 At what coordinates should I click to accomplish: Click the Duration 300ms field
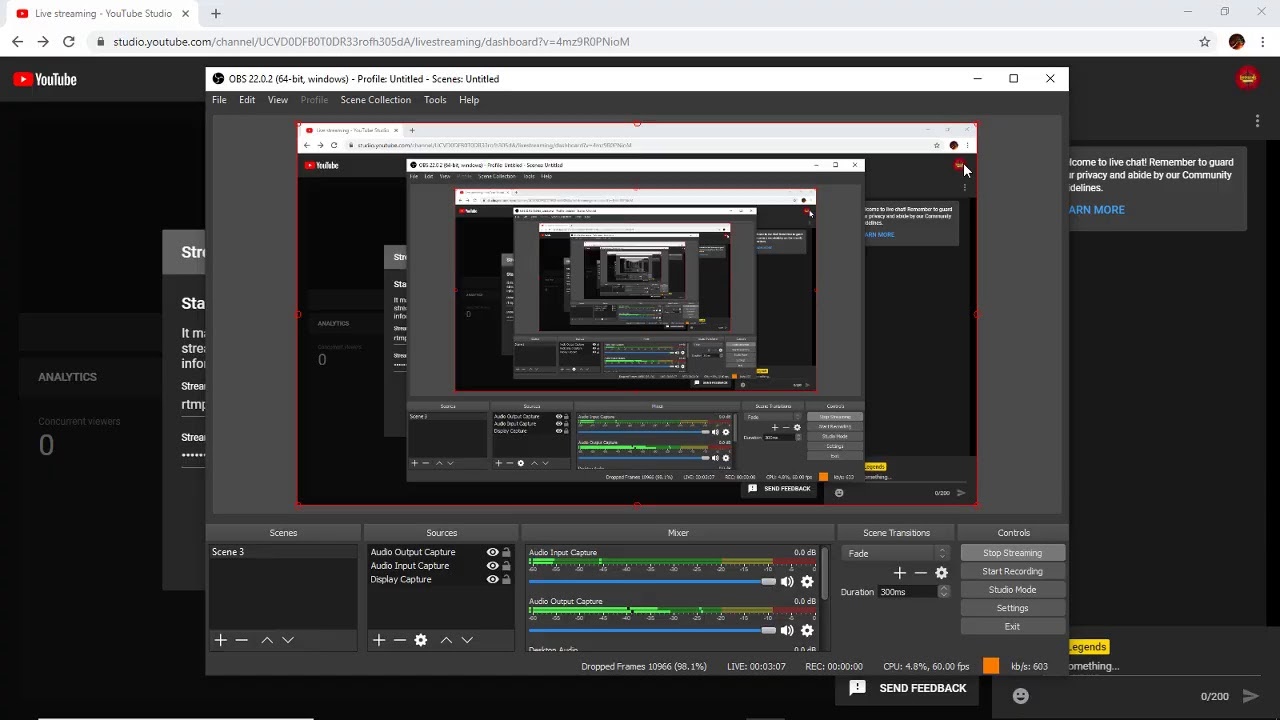[x=908, y=592]
